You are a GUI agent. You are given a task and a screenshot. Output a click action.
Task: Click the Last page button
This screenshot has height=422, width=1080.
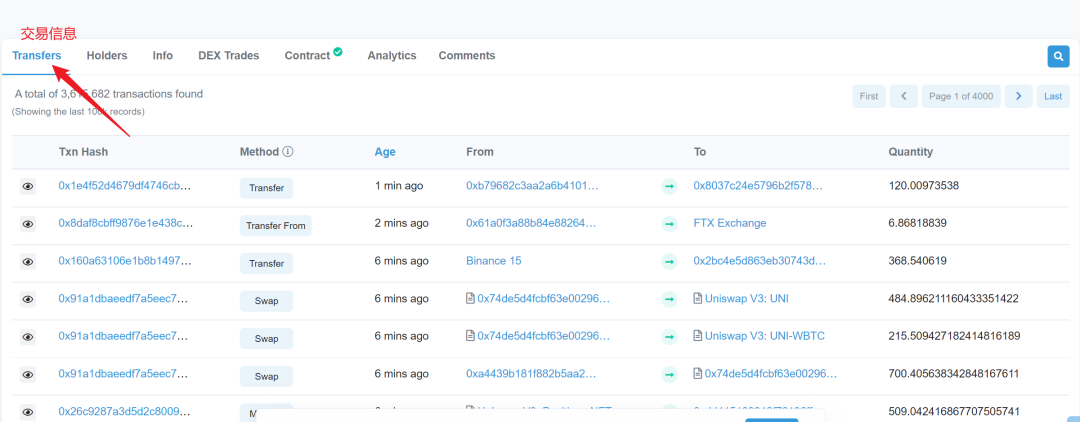click(x=1052, y=96)
